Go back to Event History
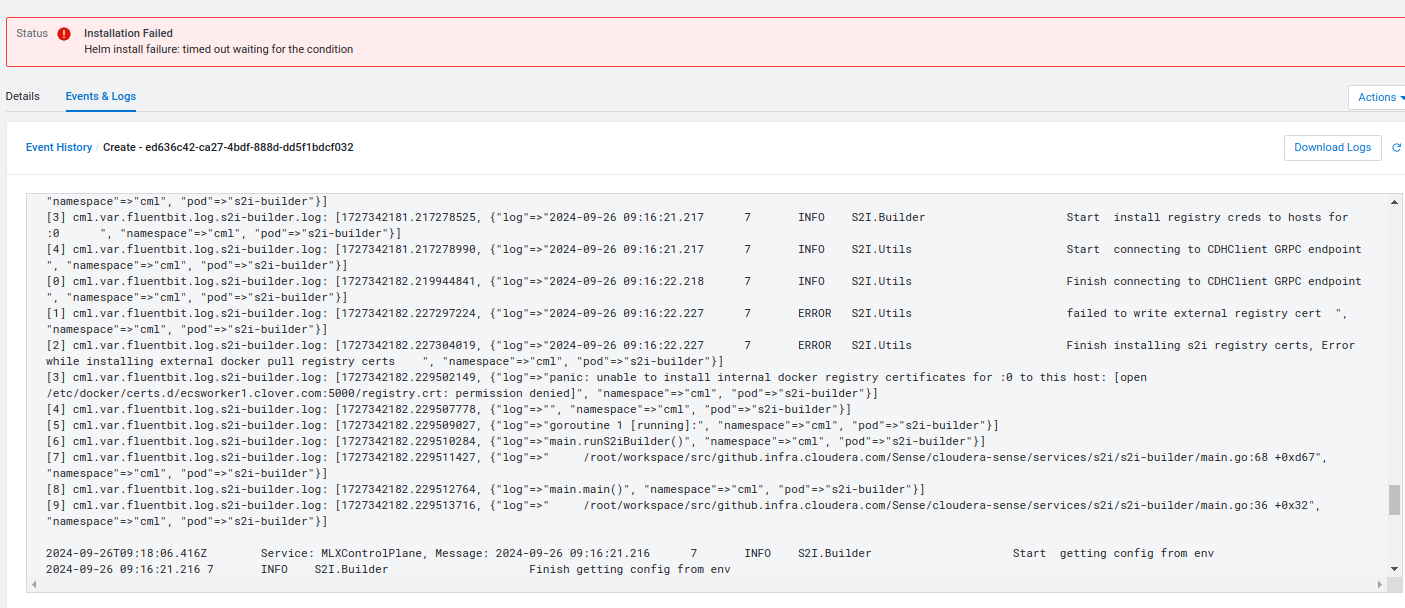 [59, 147]
